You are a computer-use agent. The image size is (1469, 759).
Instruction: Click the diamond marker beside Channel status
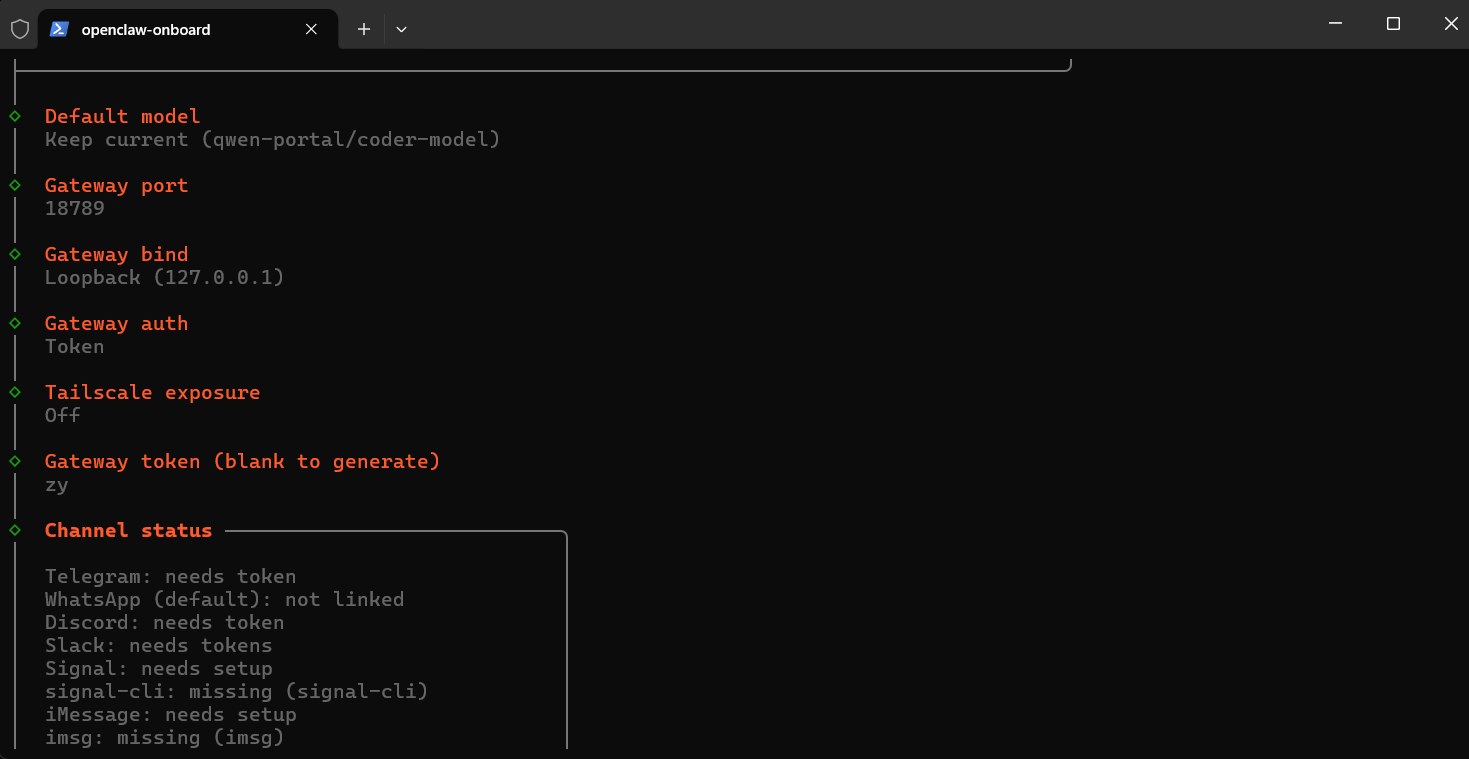15,530
